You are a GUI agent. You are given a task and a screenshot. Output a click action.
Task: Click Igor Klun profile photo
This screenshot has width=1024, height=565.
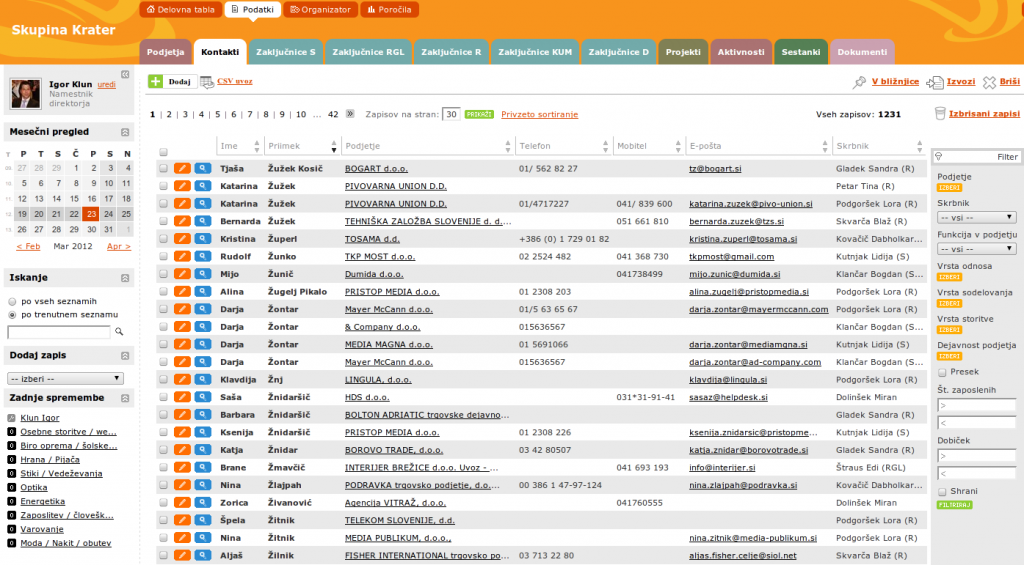point(25,93)
